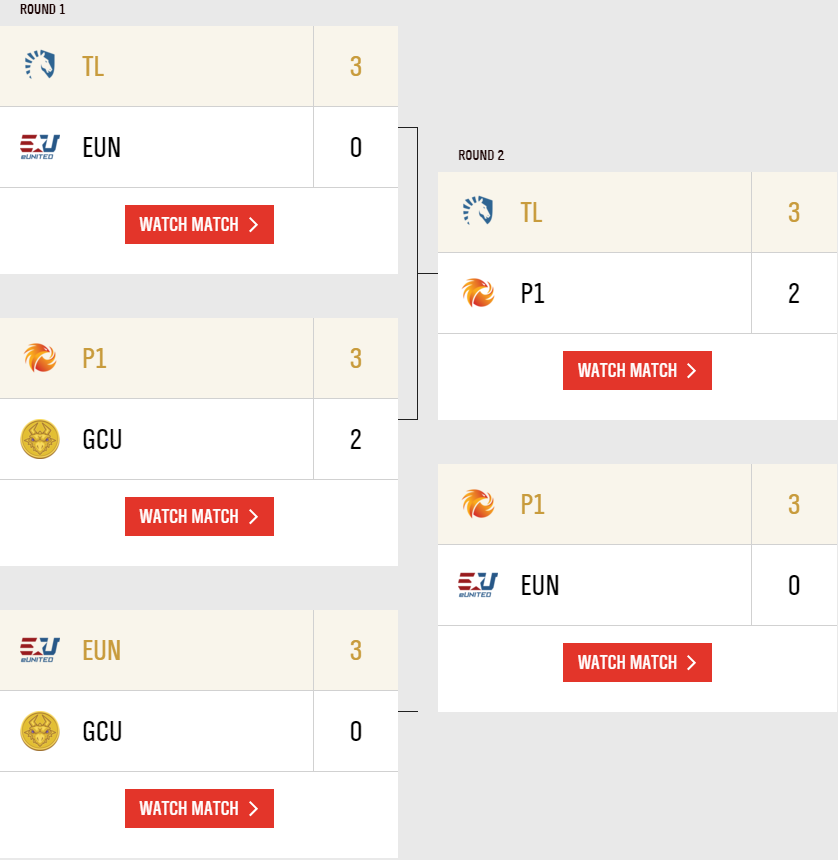Click eUnited logo in P1 vs EUN match
Viewport: 838px width, 860px height.
coord(478,585)
